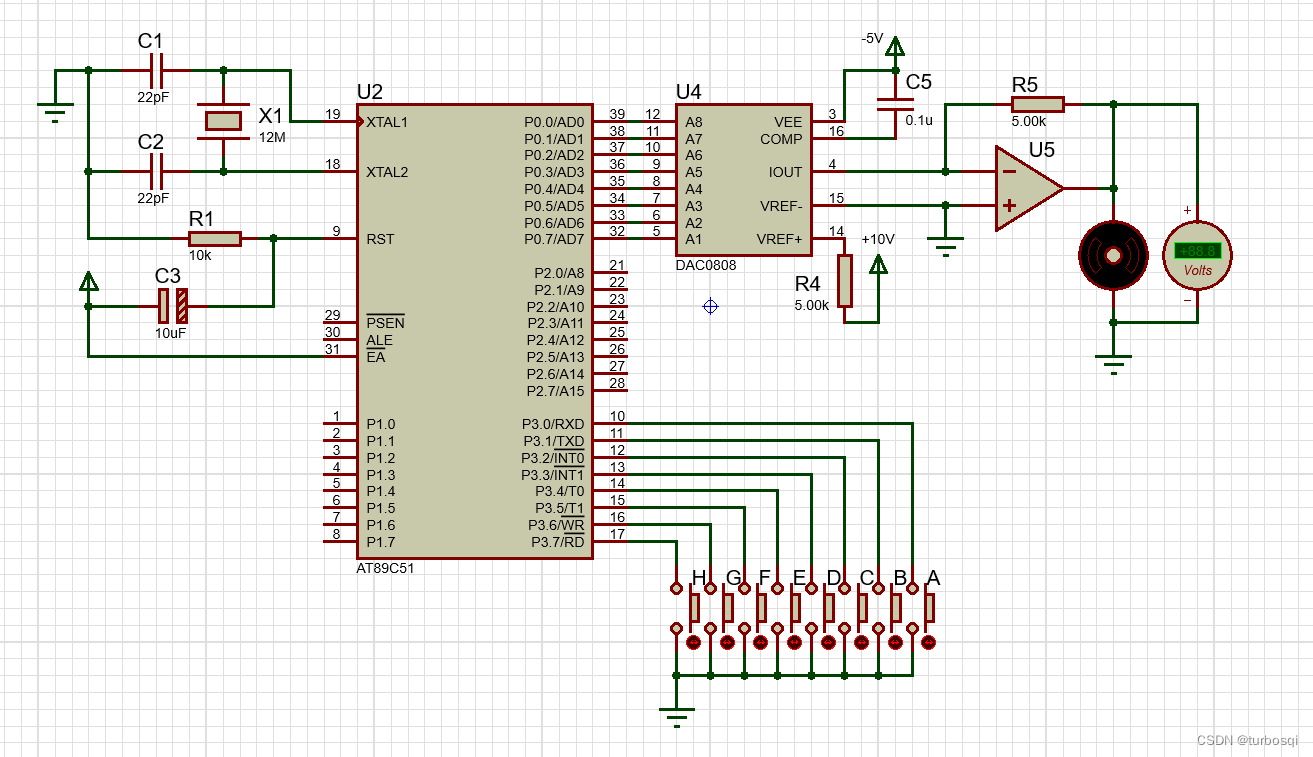Click the -5V power terminal arrow
1313x757 pixels.
click(895, 47)
